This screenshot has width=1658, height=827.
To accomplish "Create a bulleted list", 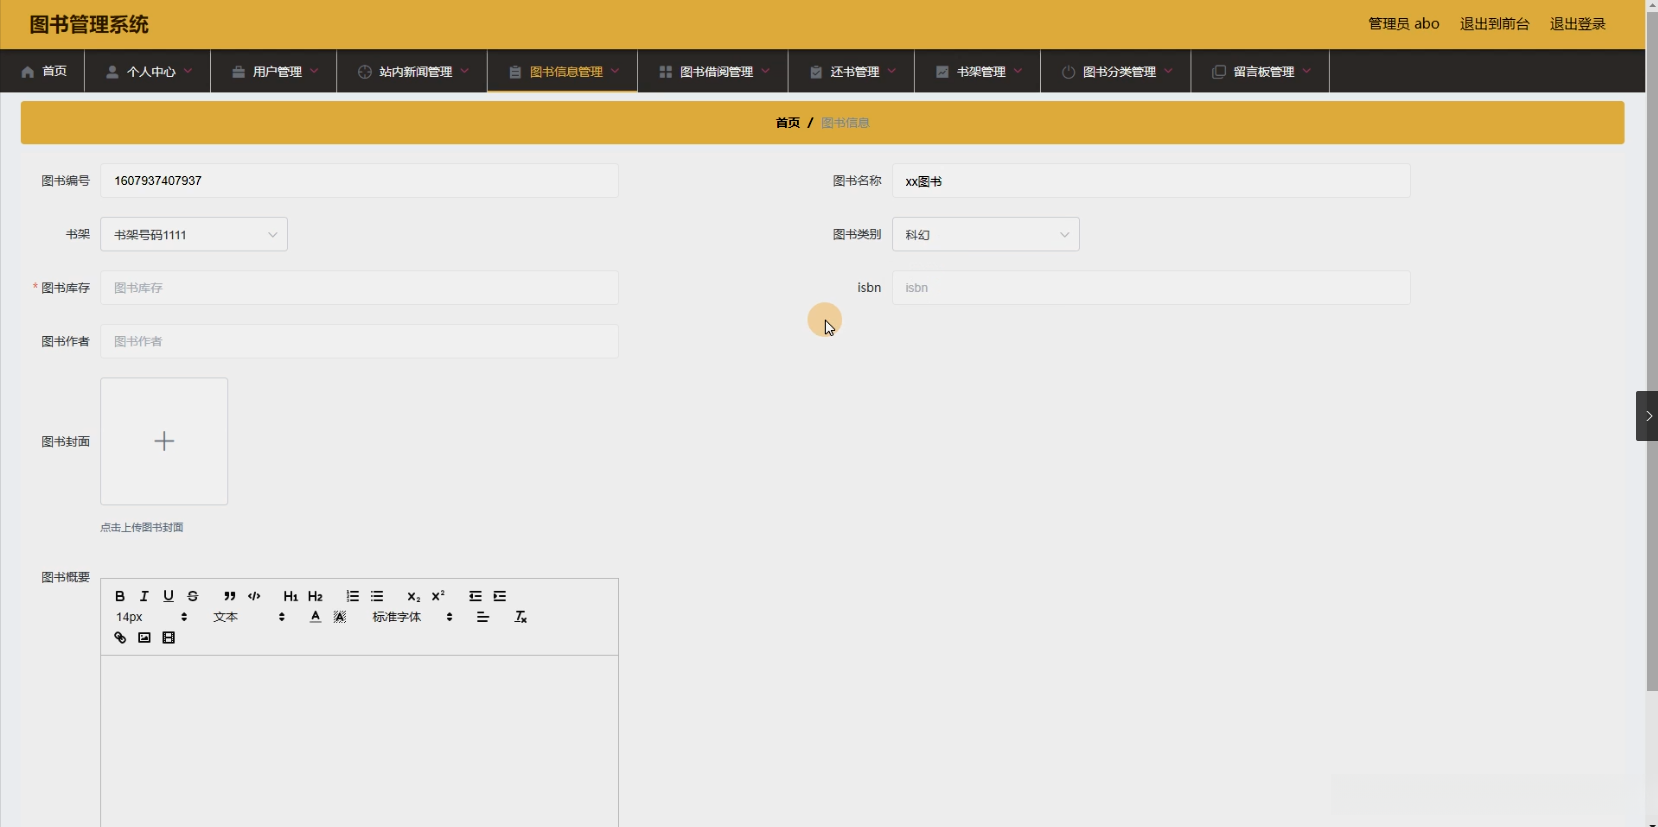I will (x=377, y=596).
